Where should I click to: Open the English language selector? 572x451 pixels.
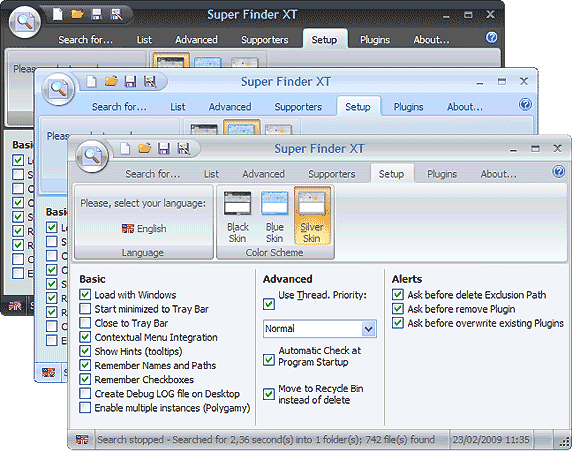tap(144, 229)
